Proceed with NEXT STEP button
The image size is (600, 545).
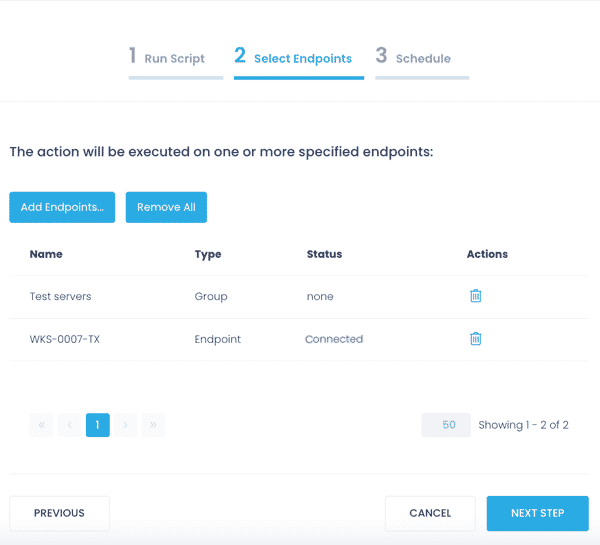click(x=538, y=513)
